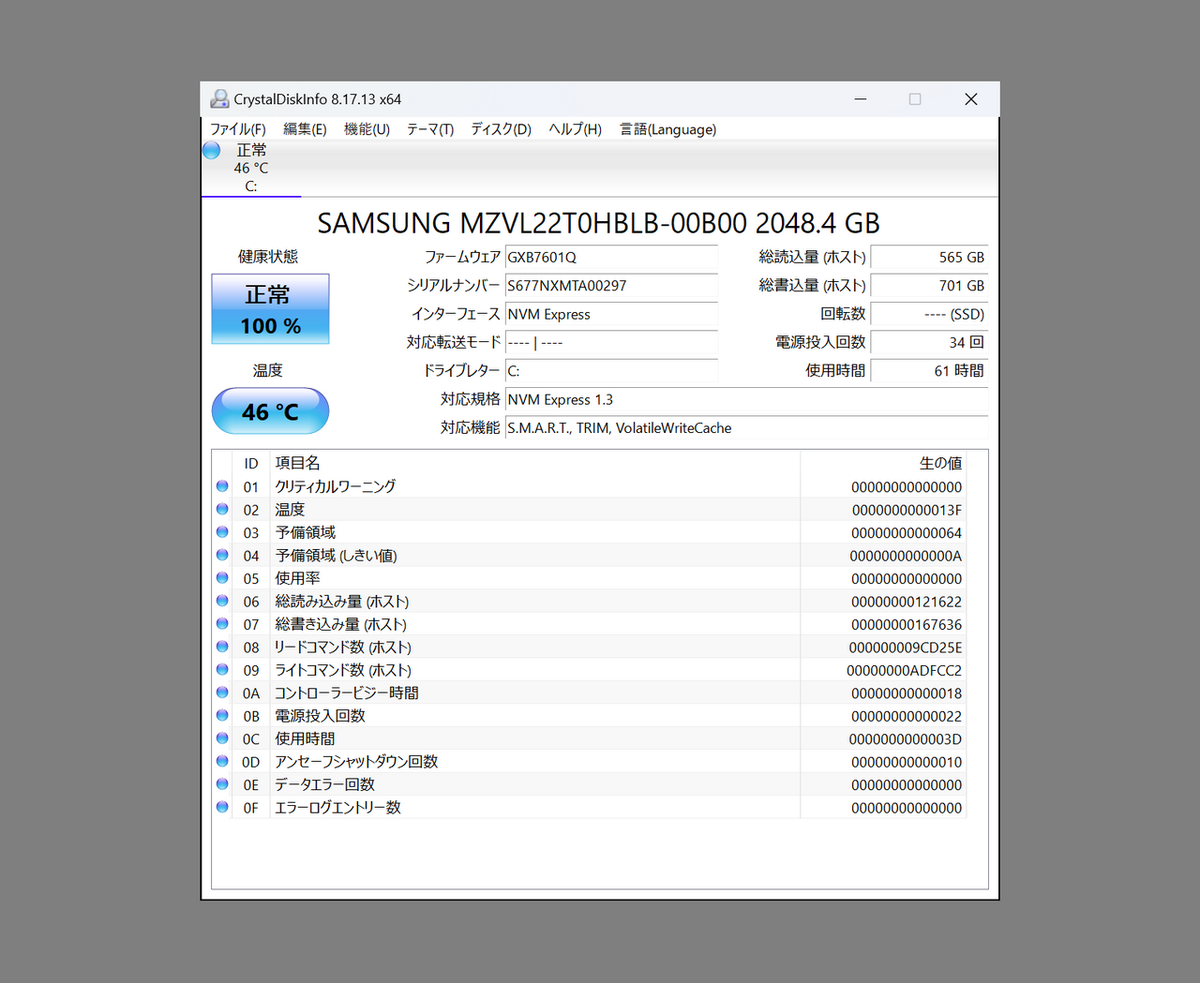The width and height of the screenshot is (1200, 983).
Task: Click the top 使用時間 value 61 時間
Action: point(929,370)
